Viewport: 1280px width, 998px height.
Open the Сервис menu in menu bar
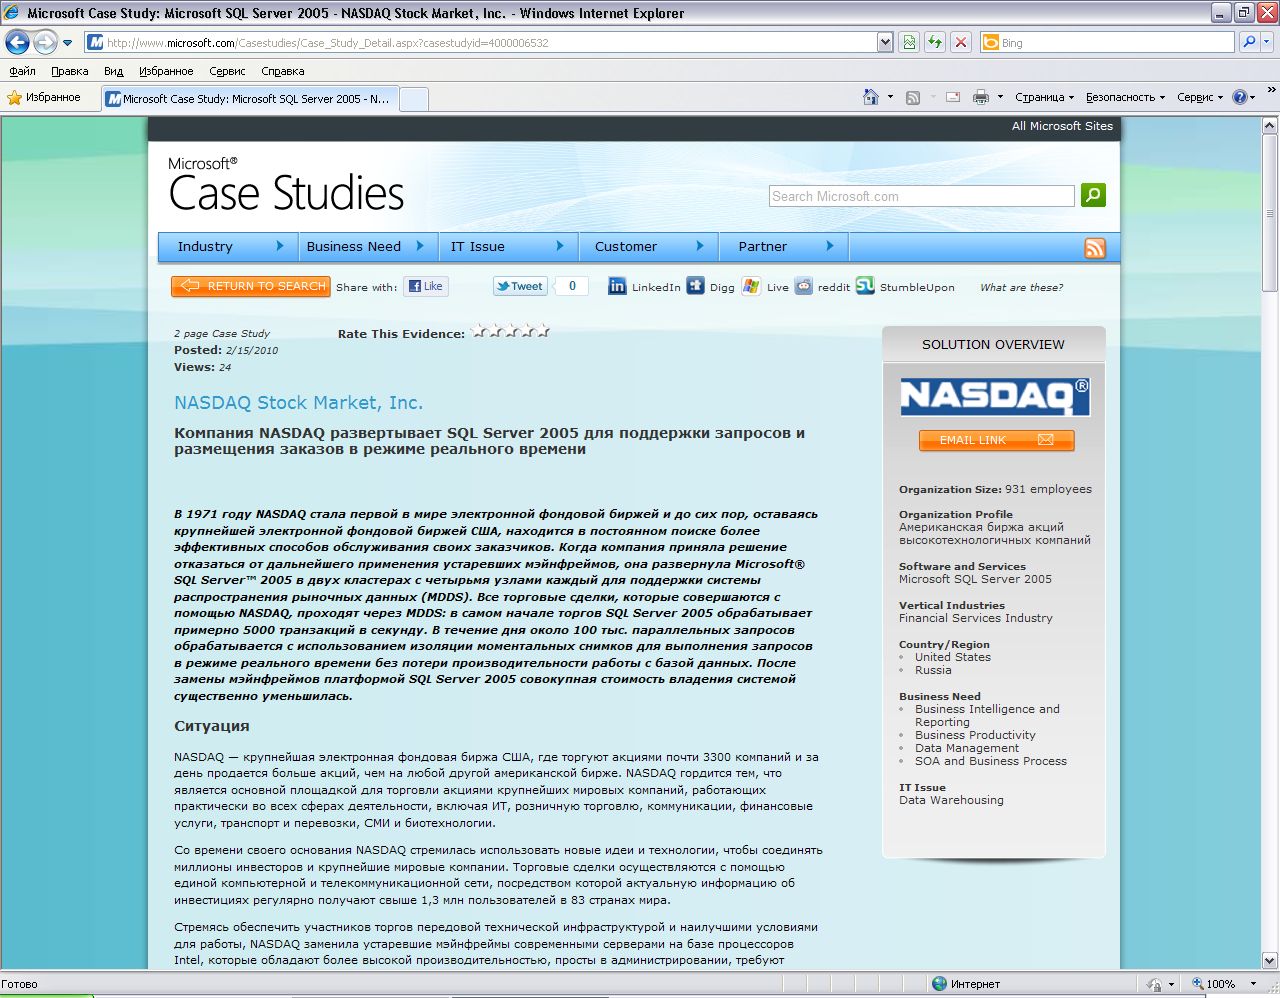point(227,71)
